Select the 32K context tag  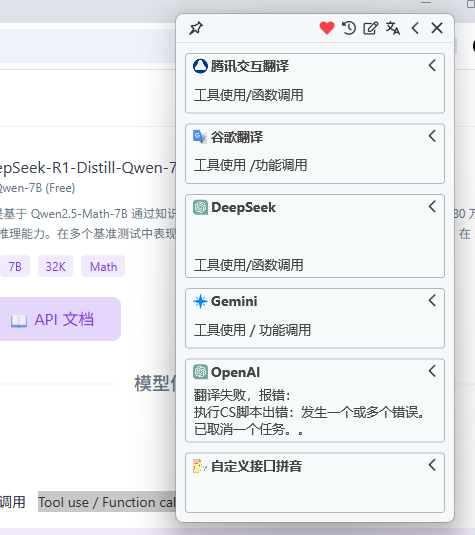coord(55,266)
